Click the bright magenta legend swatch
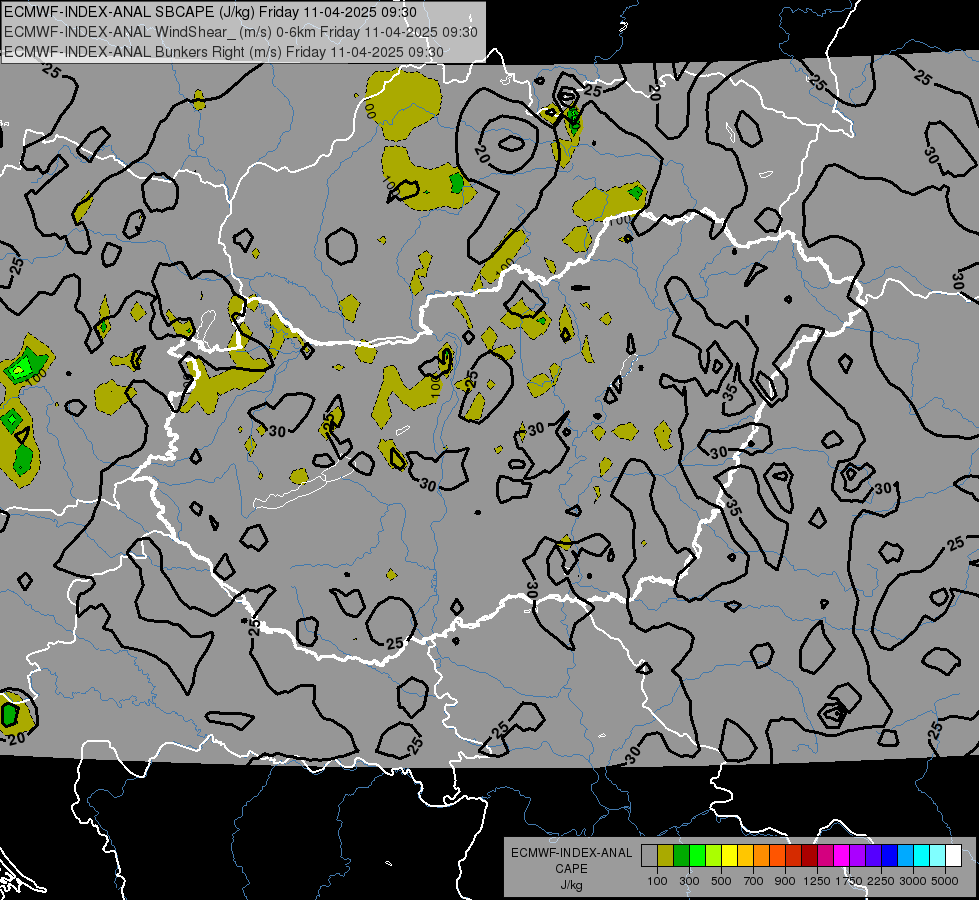 click(842, 856)
